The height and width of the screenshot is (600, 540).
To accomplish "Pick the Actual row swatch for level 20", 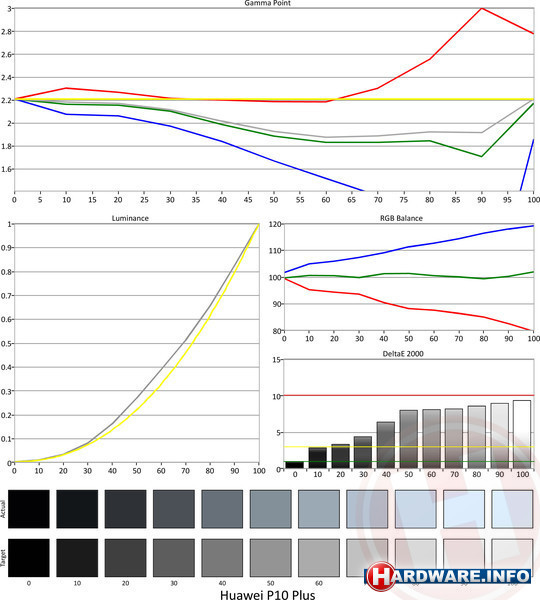I will pyautogui.click(x=126, y=509).
